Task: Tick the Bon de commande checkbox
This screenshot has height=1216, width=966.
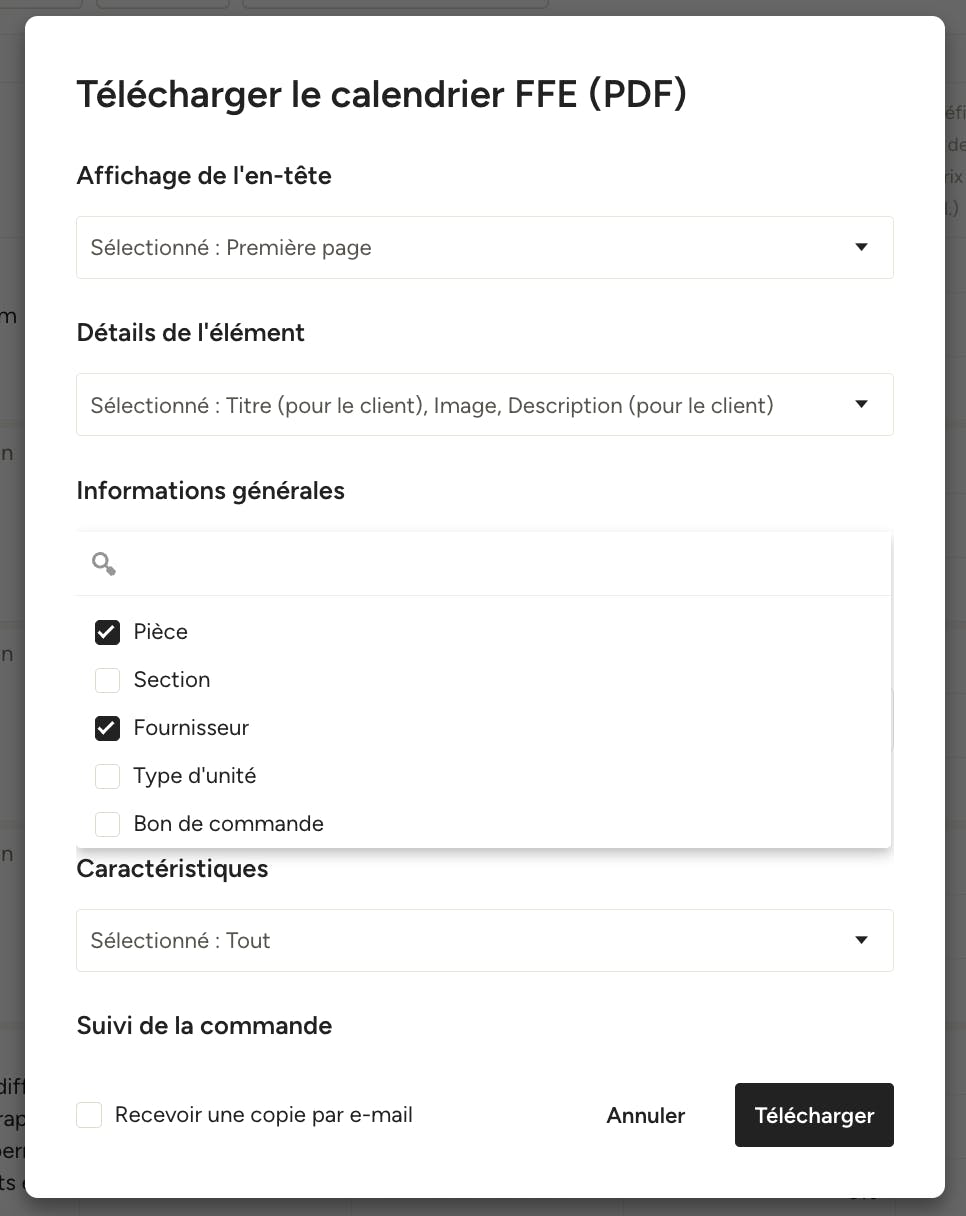Action: point(107,824)
